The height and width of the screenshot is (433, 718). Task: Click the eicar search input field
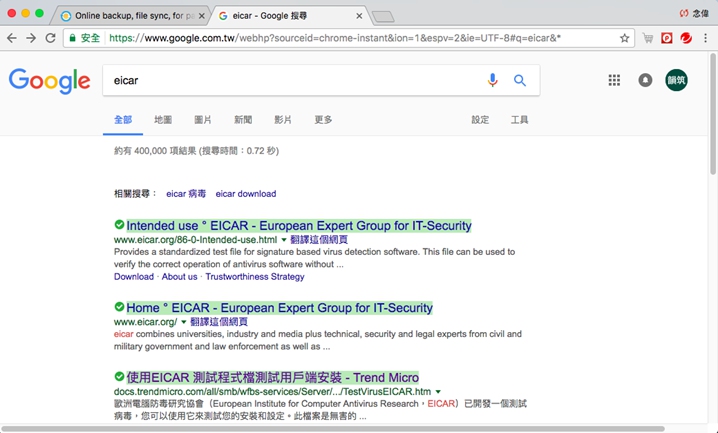click(x=293, y=81)
